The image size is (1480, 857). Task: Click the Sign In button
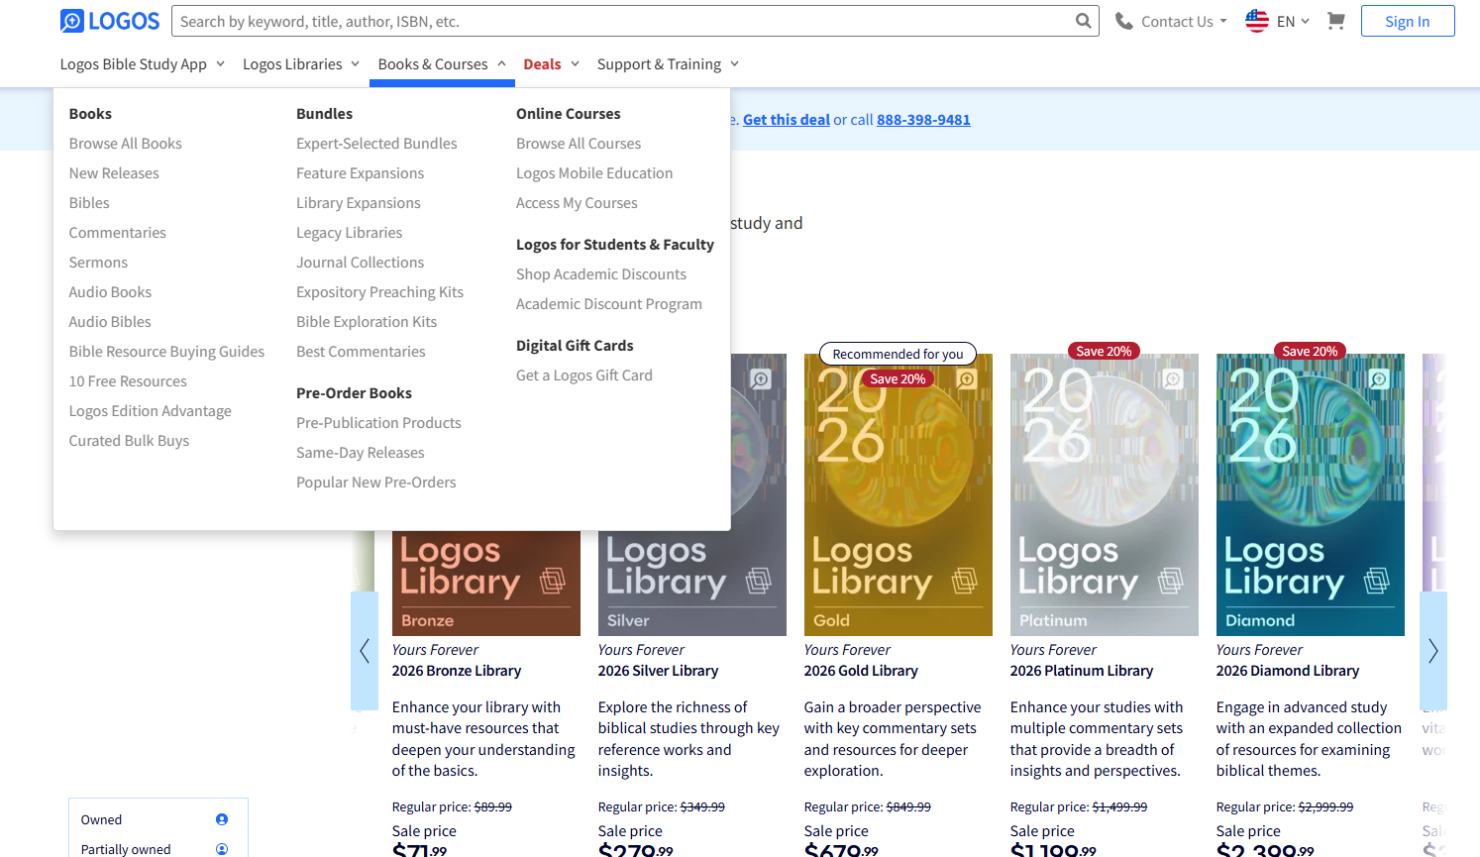(x=1407, y=20)
